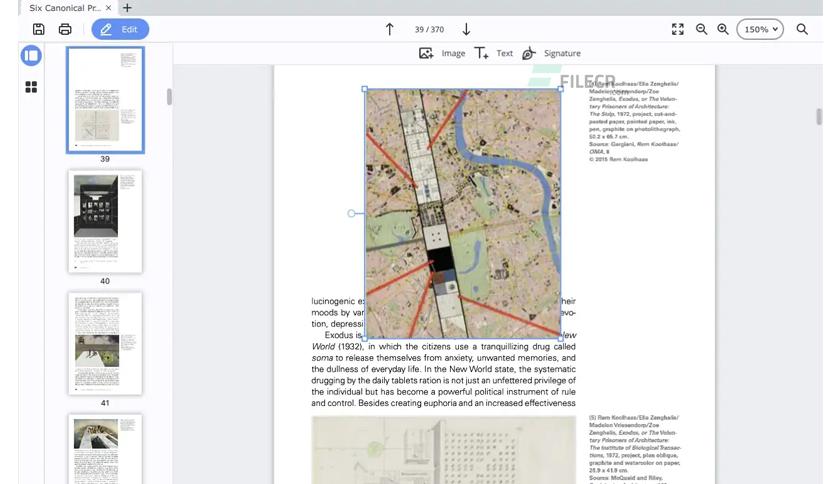
Task: Click the zoom in magnifier
Action: click(x=723, y=29)
